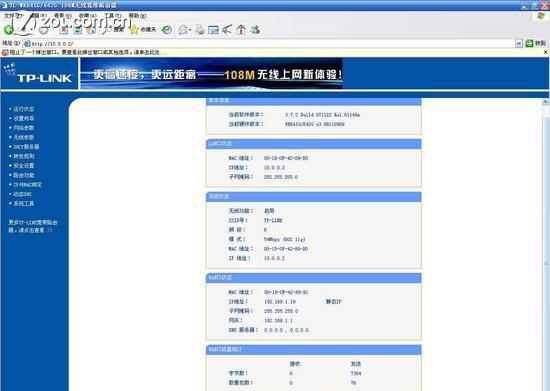
Task: Click the Print icon in toolbar
Action: [200, 30]
